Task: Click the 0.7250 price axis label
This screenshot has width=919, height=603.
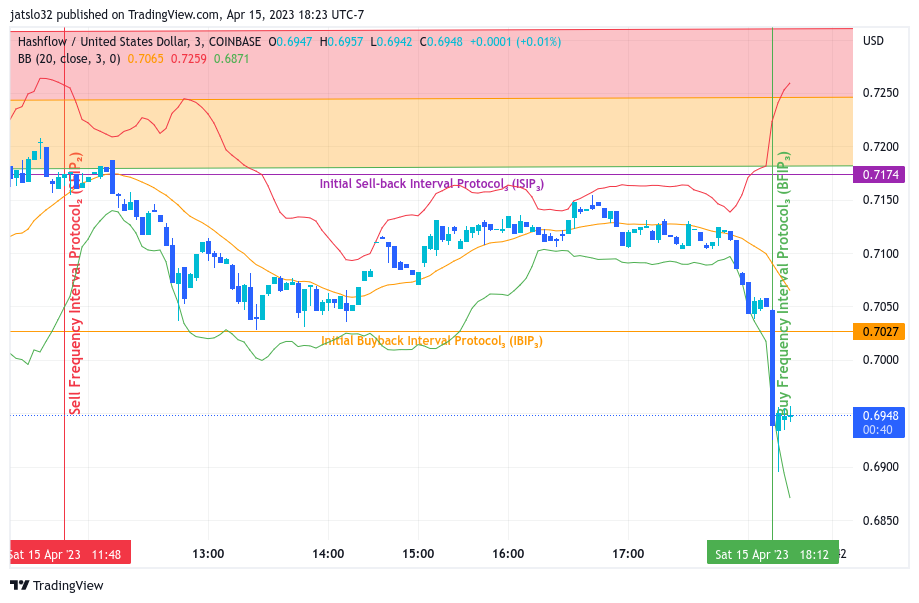Action: tap(881, 93)
